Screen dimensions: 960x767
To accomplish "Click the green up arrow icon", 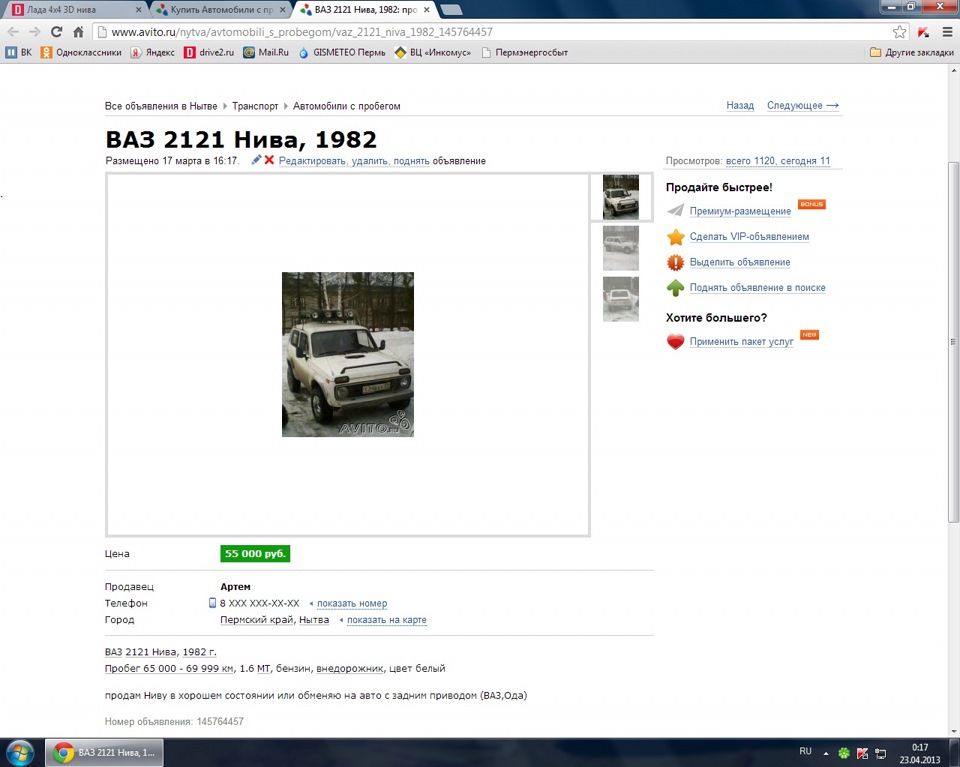I will coord(675,288).
